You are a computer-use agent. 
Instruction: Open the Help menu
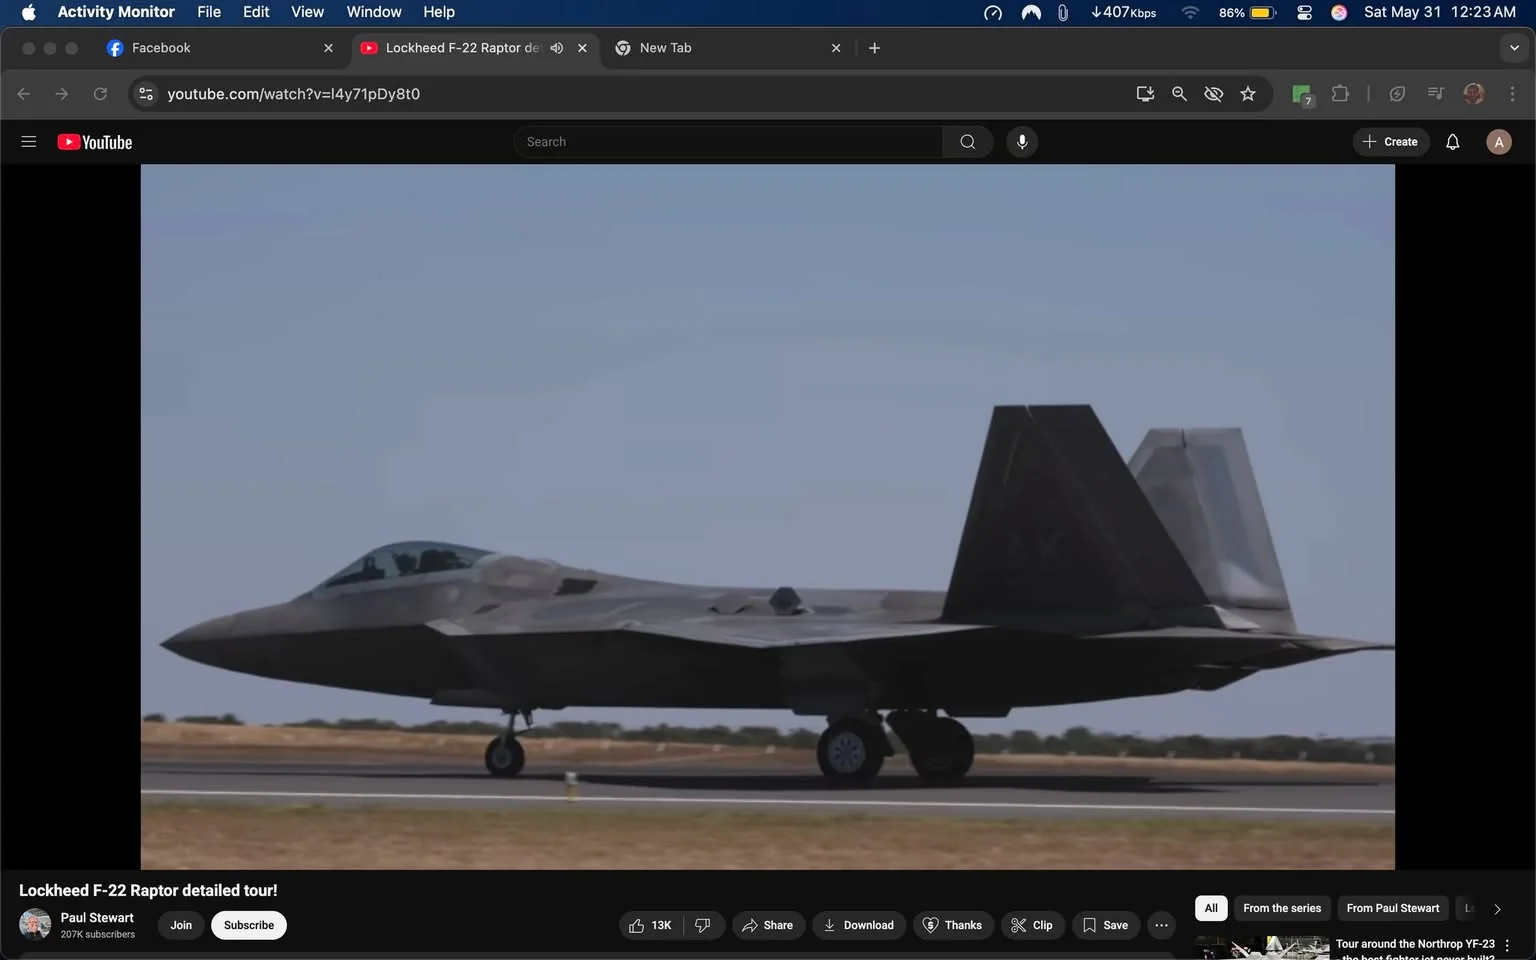pyautogui.click(x=439, y=12)
